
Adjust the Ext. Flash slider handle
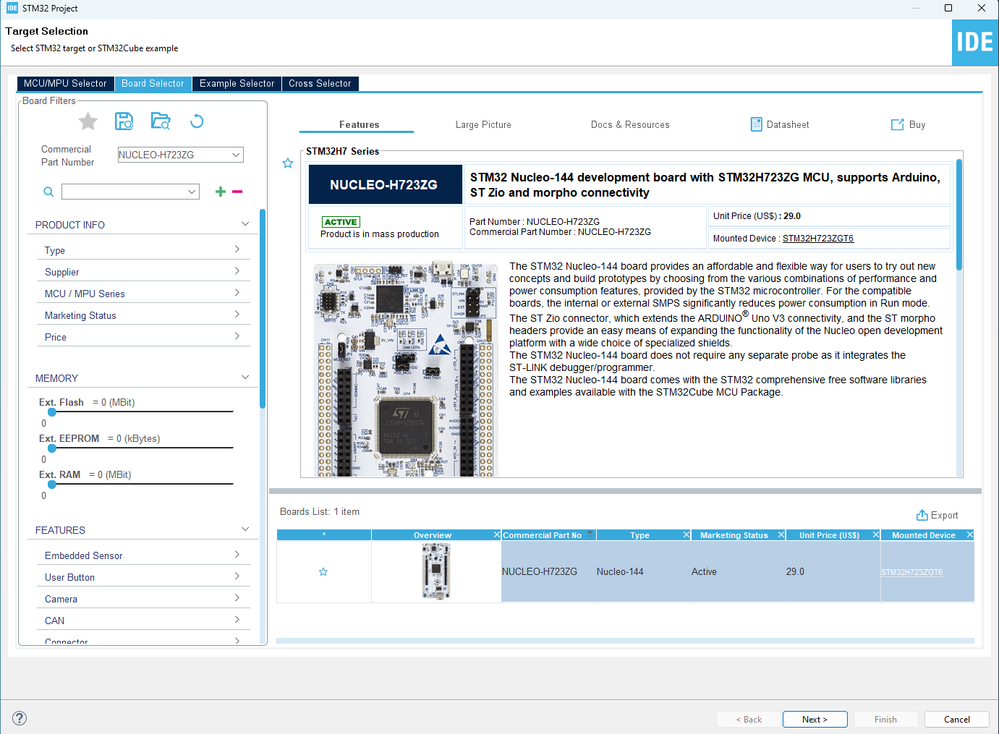pyautogui.click(x=52, y=412)
